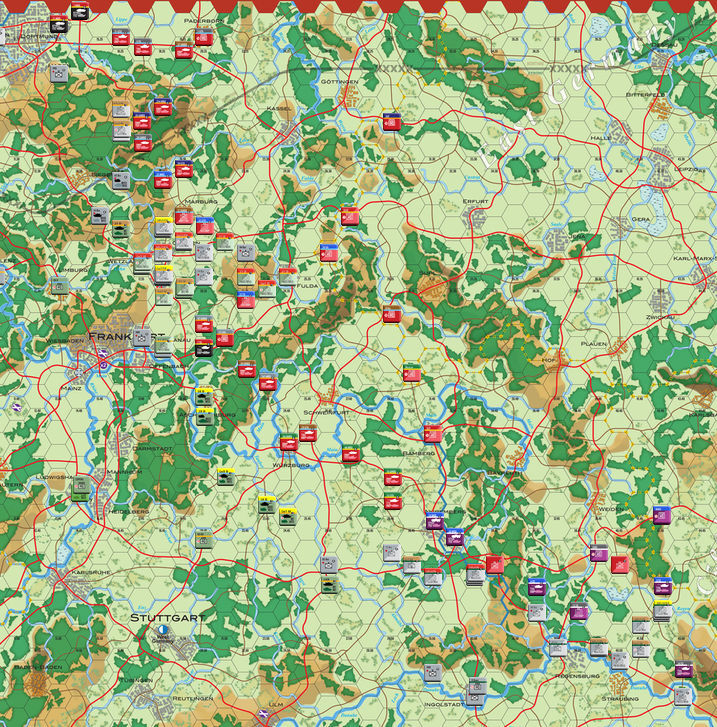
Task: Select the solid red counter east of Nuremberg
Action: tap(495, 565)
